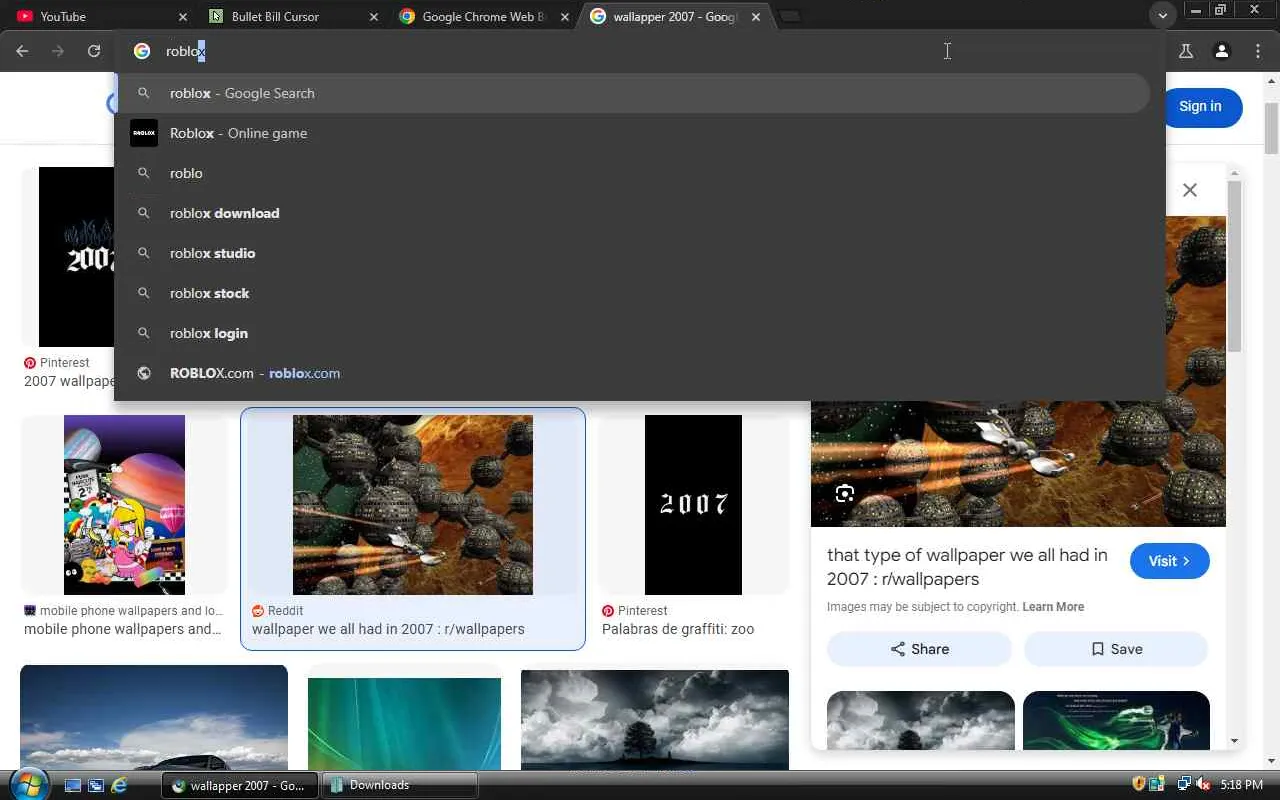Search inside image with the Lens icon
This screenshot has width=1280, height=800.
point(845,493)
